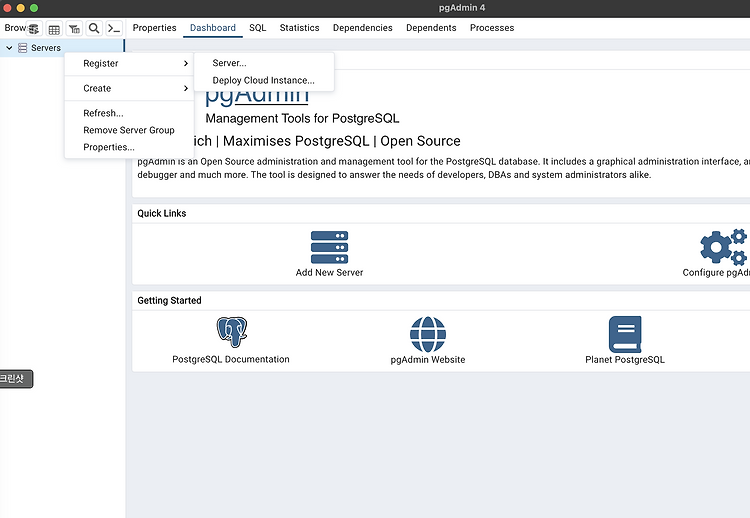Click the Quick Links heading
The image size is (750, 518).
(162, 213)
